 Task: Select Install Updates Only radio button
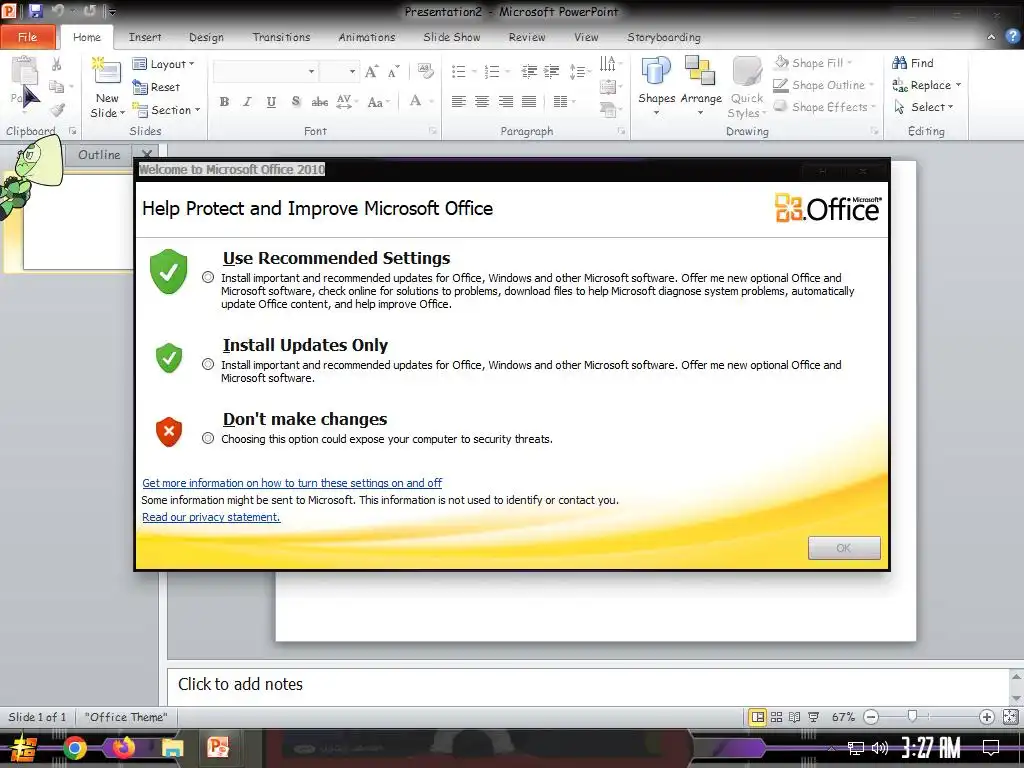[208, 364]
